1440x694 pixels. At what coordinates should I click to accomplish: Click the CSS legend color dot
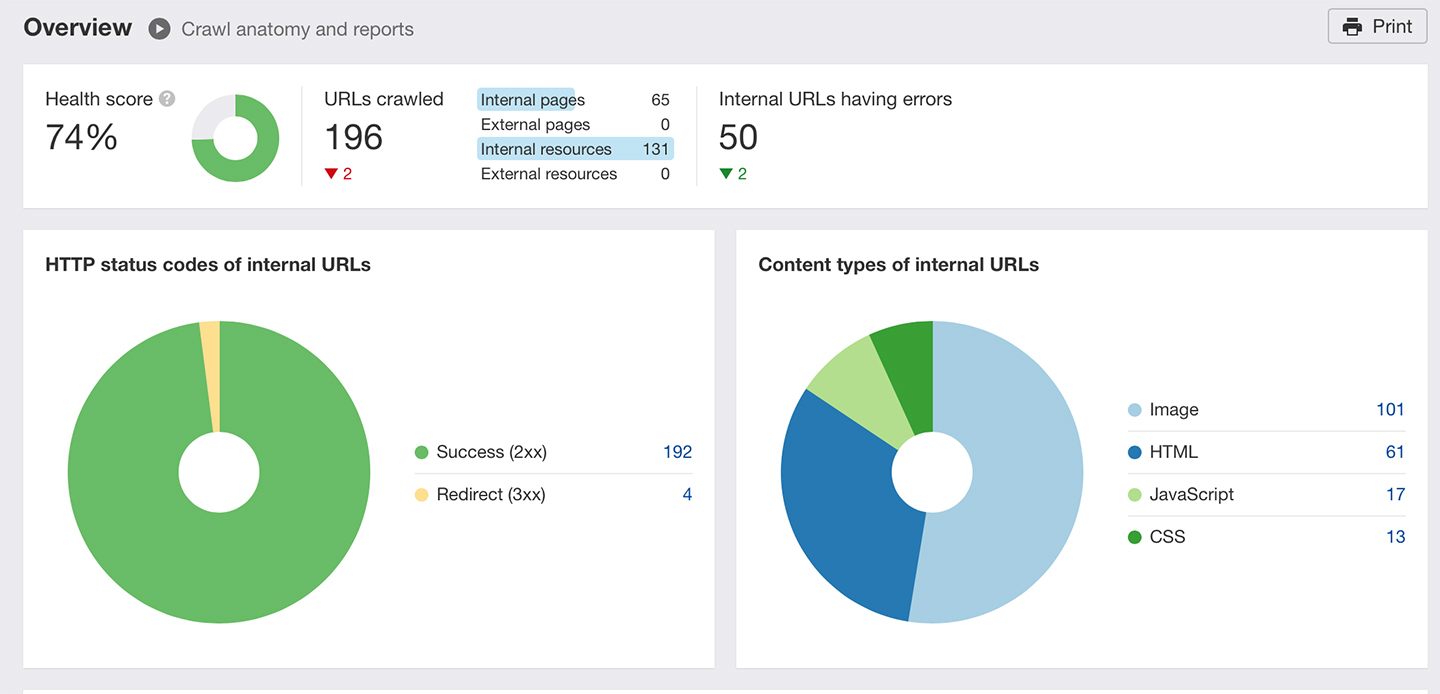[1135, 537]
